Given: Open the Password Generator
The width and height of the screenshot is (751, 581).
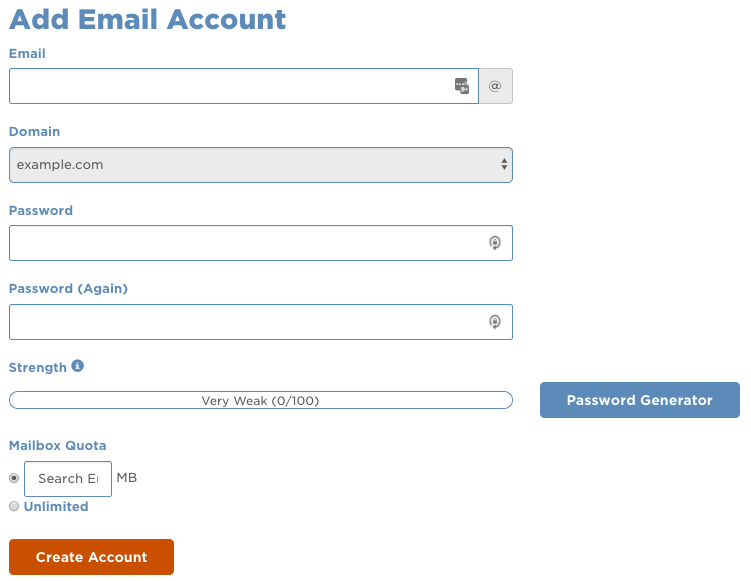Looking at the screenshot, I should click(x=640, y=400).
